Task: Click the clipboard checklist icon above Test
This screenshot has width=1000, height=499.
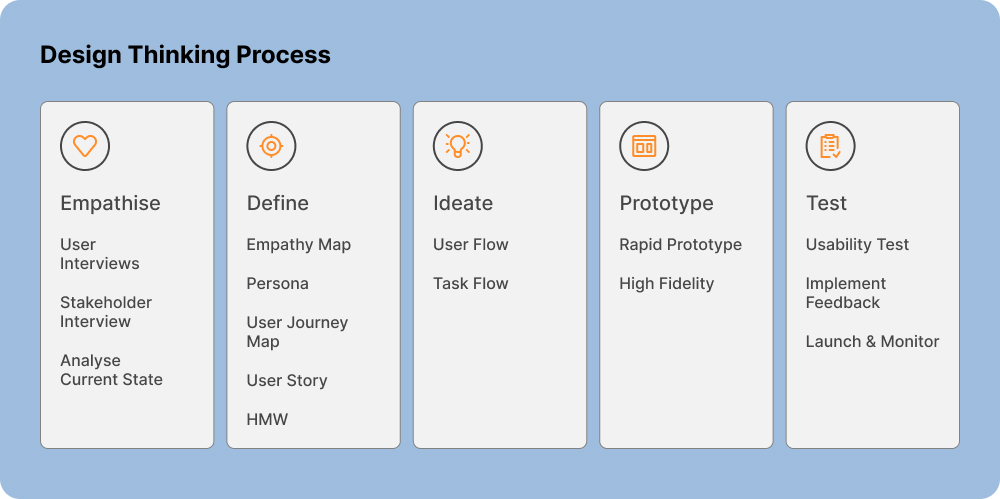Action: 830,146
